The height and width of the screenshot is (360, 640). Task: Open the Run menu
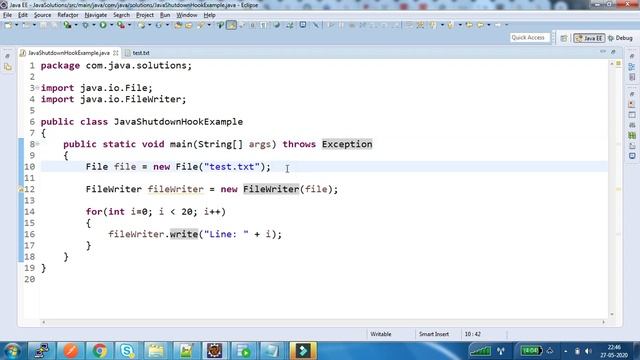[165, 15]
